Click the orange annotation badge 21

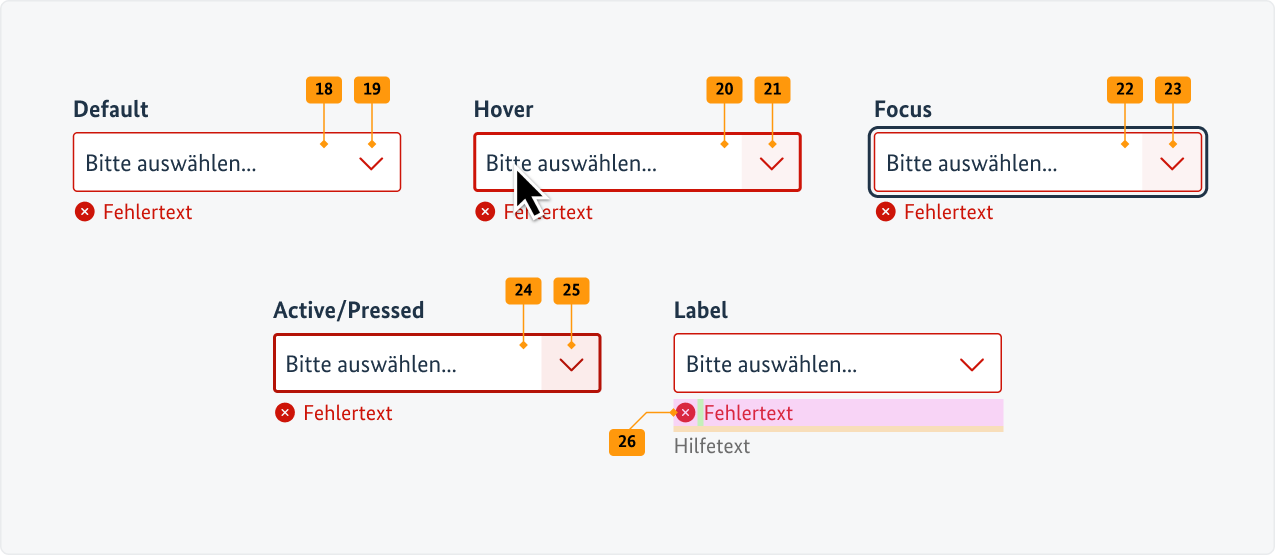click(772, 90)
